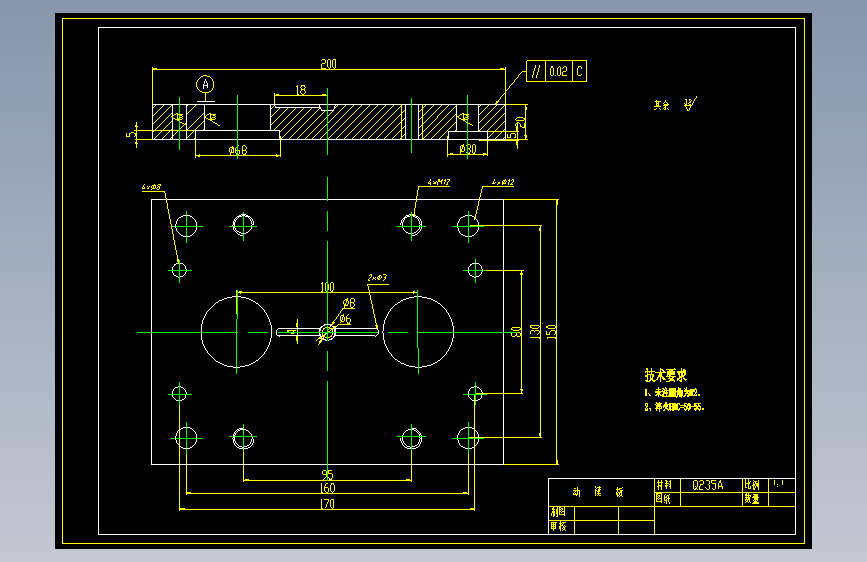
Task: Select the 95 horizontal dimension
Action: coord(327,475)
